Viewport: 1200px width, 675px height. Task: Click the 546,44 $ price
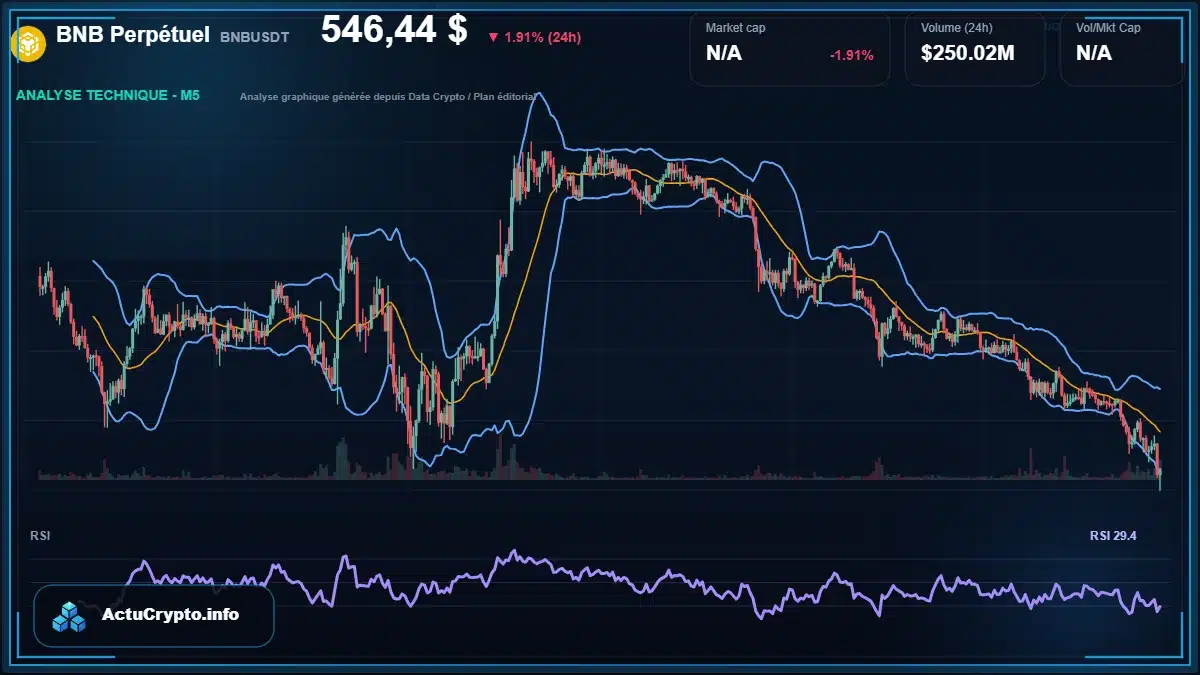(x=394, y=30)
